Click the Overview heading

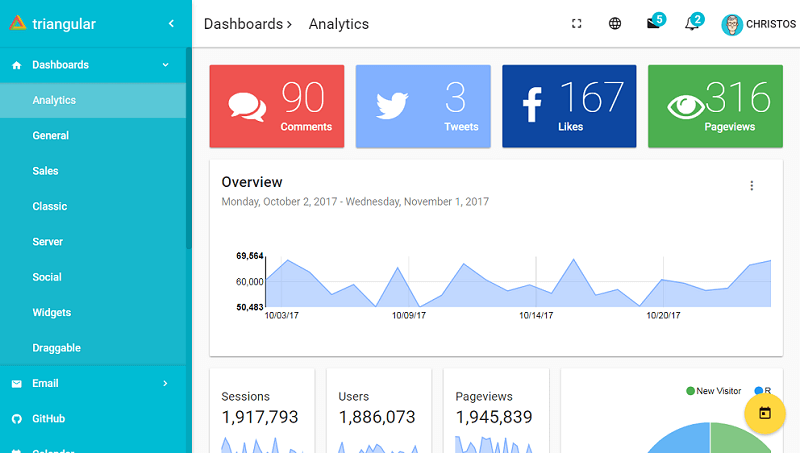(x=252, y=182)
